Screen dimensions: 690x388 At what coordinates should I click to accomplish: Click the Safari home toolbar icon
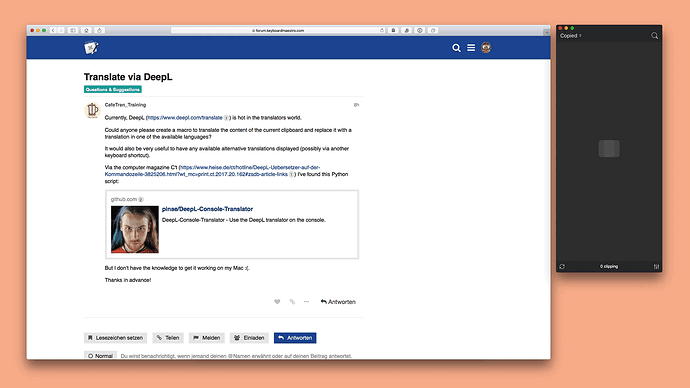click(x=86, y=30)
